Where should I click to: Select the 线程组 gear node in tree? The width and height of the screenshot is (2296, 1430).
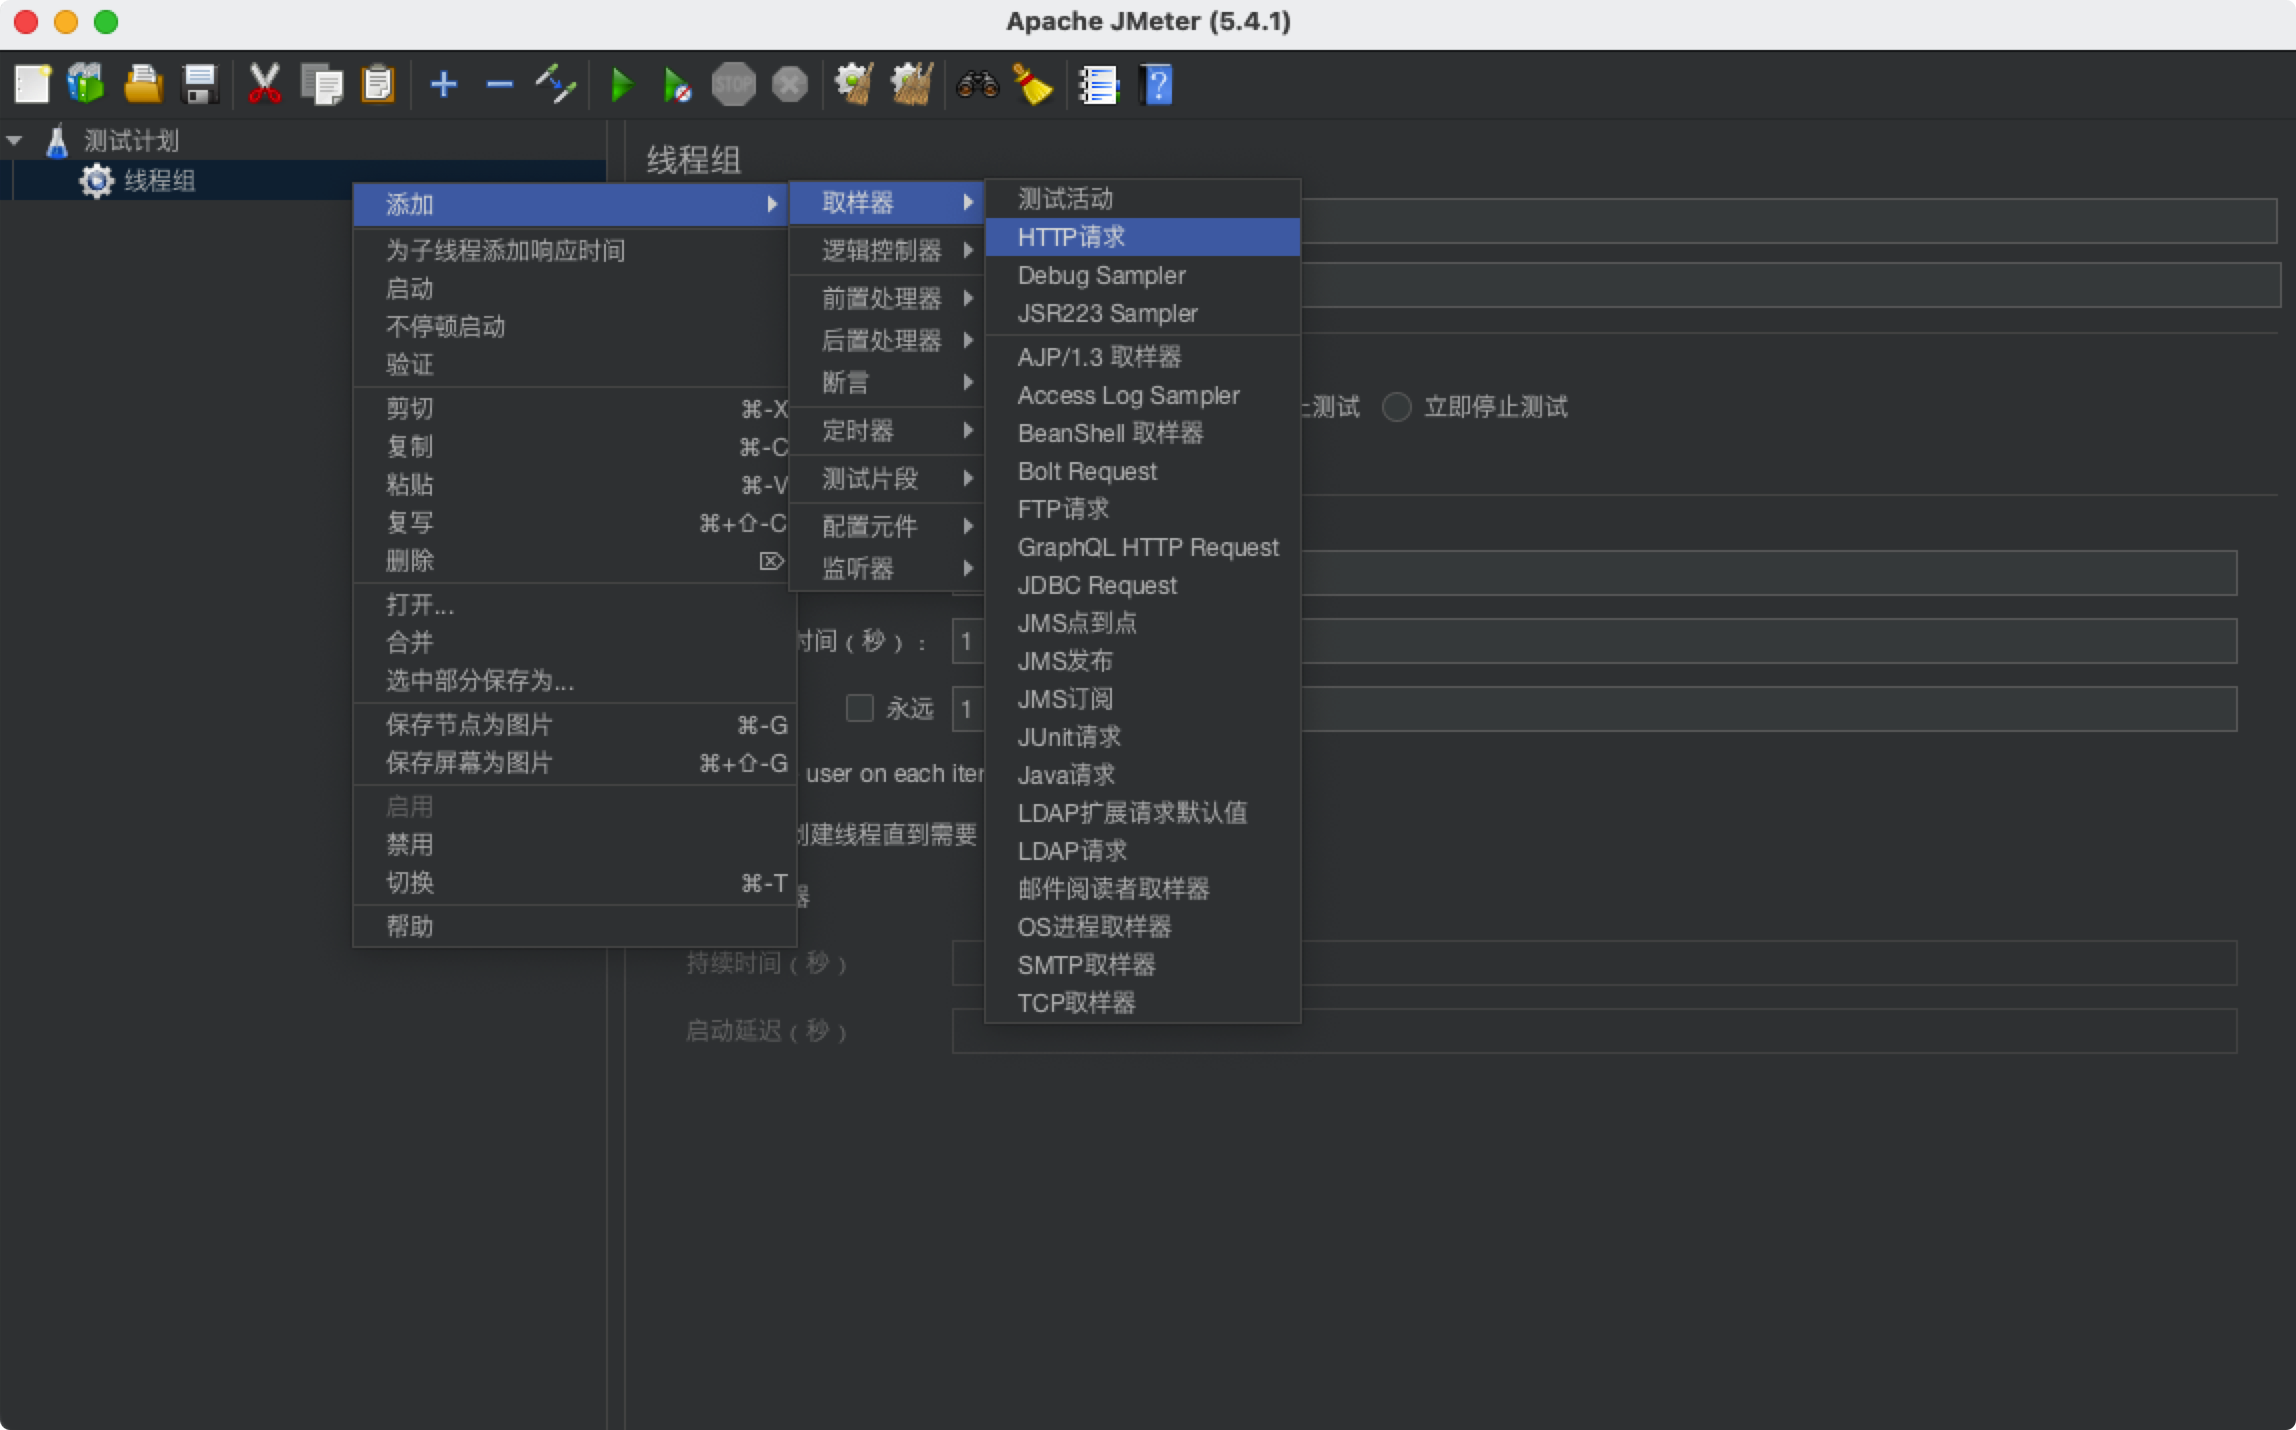(x=138, y=181)
